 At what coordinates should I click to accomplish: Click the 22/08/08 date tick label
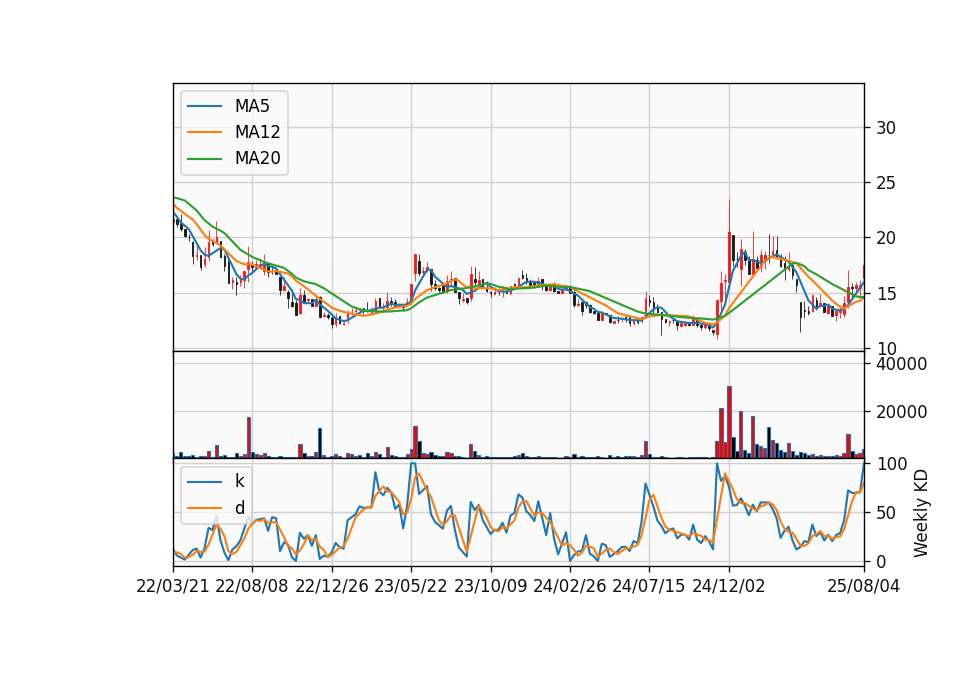point(252,586)
